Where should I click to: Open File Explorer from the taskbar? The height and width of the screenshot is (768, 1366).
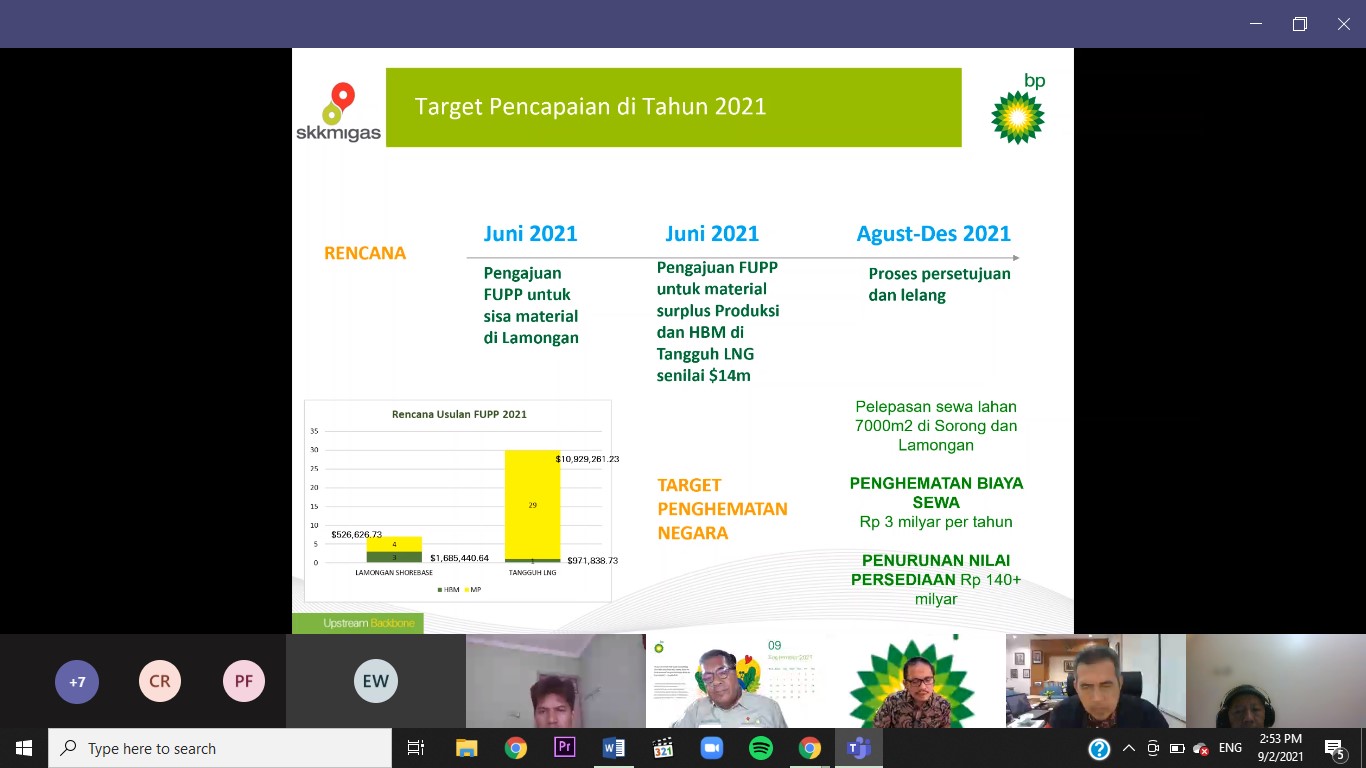click(x=467, y=748)
